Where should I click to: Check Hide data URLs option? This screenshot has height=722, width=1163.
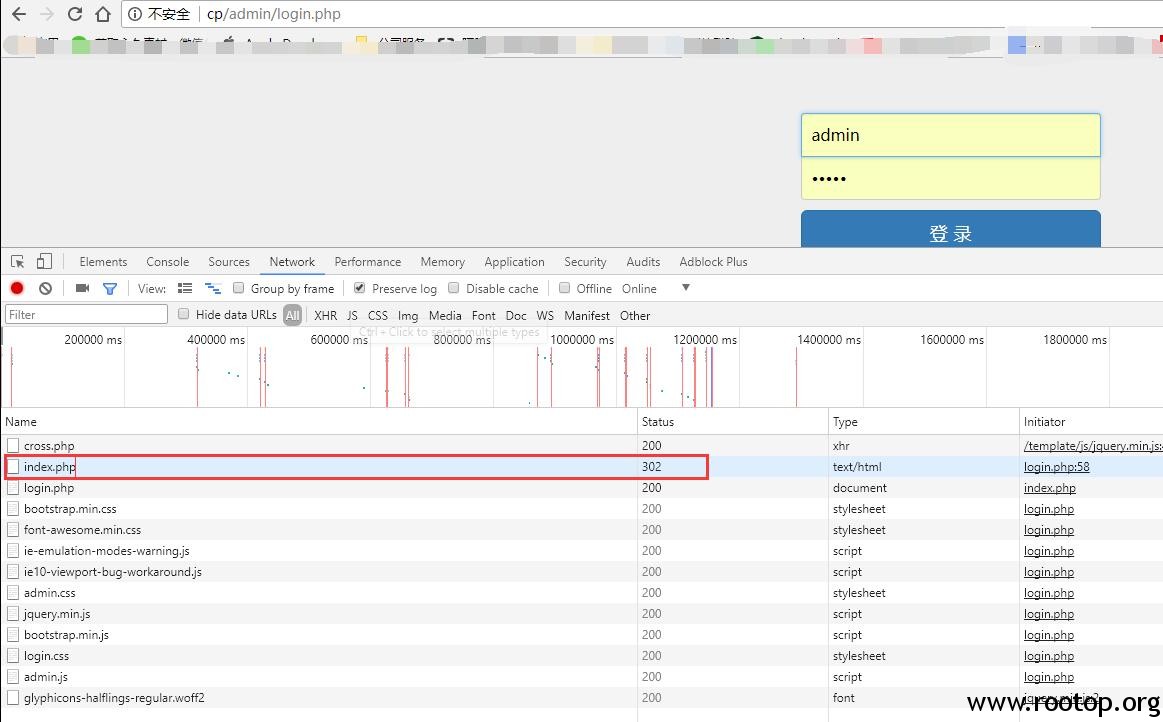pos(183,315)
